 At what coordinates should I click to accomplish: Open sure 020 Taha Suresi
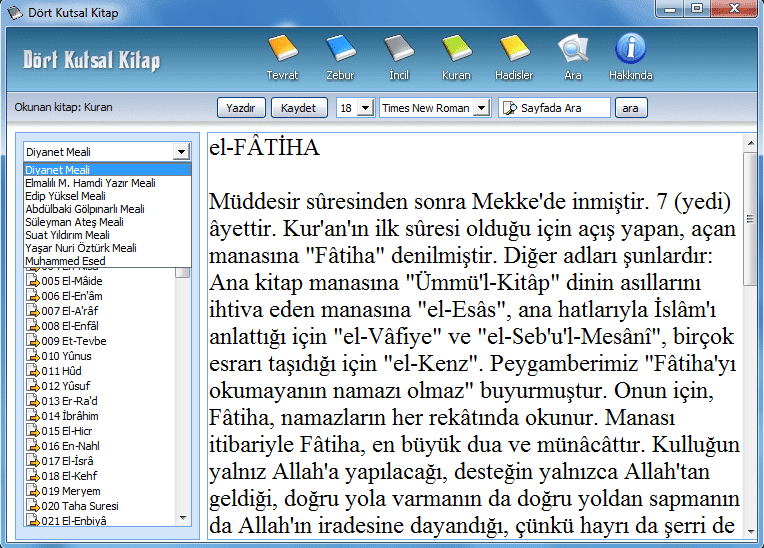[80, 506]
